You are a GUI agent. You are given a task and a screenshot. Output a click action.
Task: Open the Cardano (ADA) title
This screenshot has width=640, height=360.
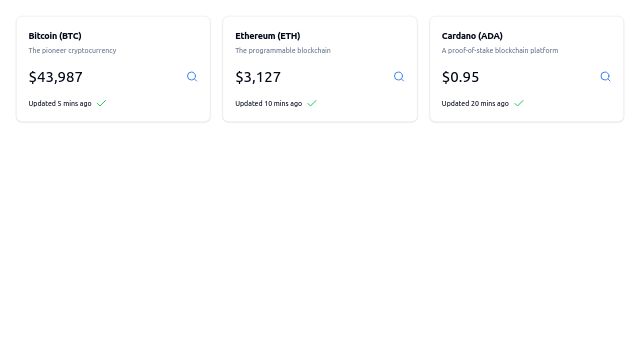472,36
